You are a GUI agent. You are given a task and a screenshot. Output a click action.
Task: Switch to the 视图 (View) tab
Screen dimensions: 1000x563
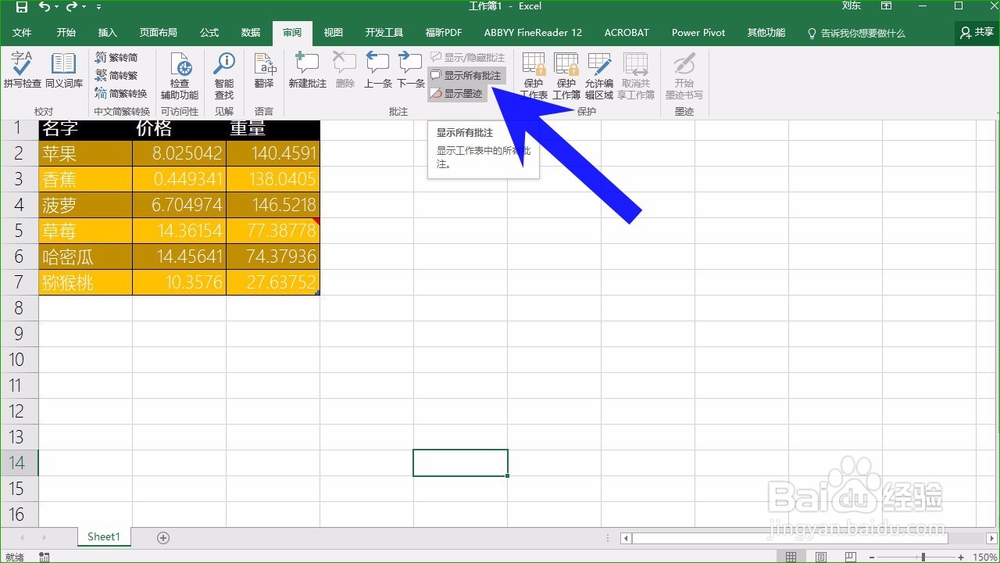point(333,33)
